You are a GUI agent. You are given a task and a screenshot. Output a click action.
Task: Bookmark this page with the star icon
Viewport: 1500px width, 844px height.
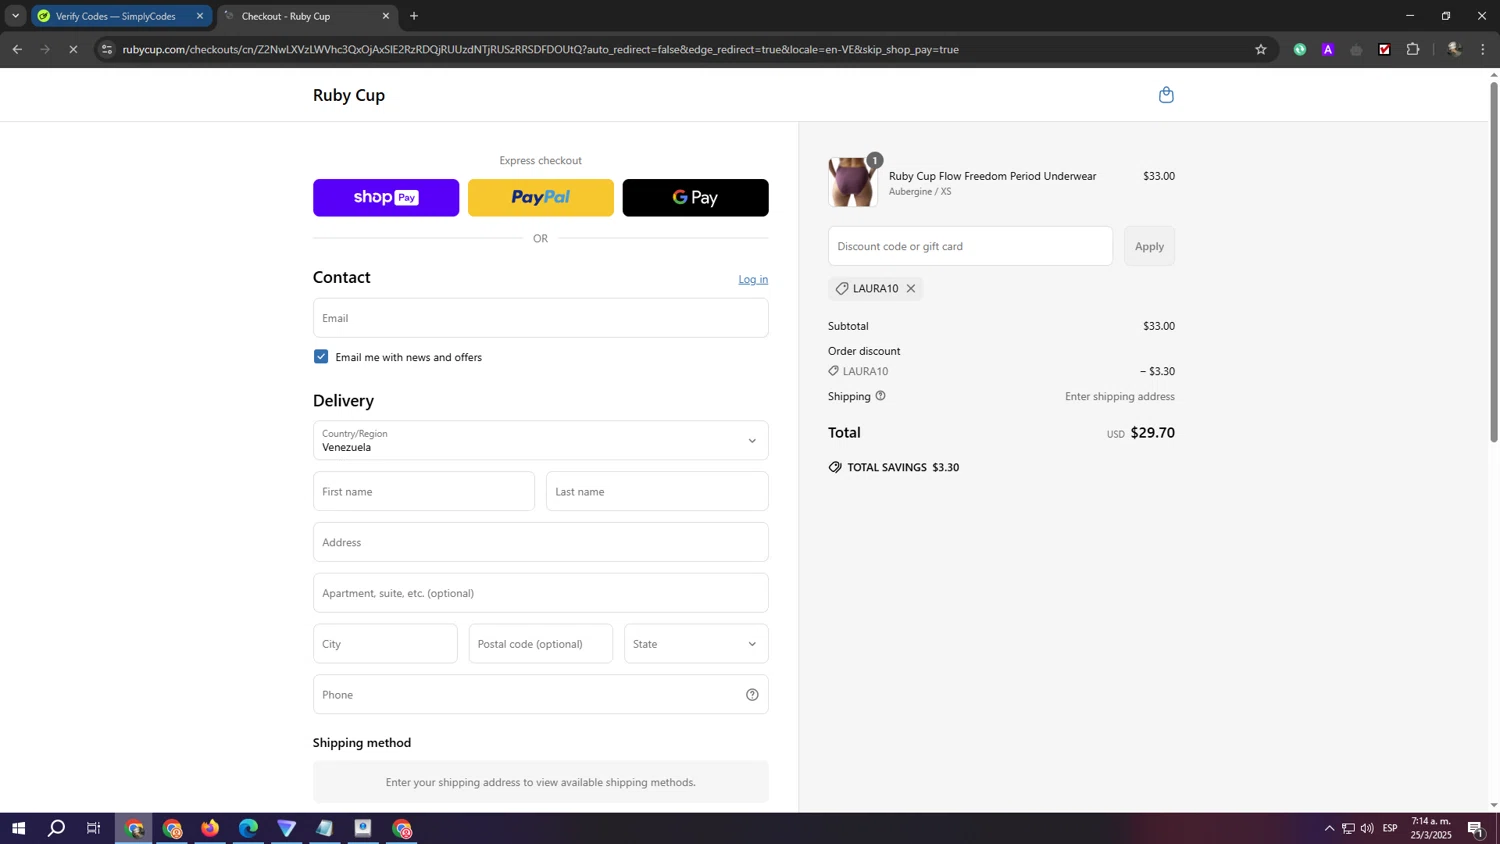pos(1261,49)
